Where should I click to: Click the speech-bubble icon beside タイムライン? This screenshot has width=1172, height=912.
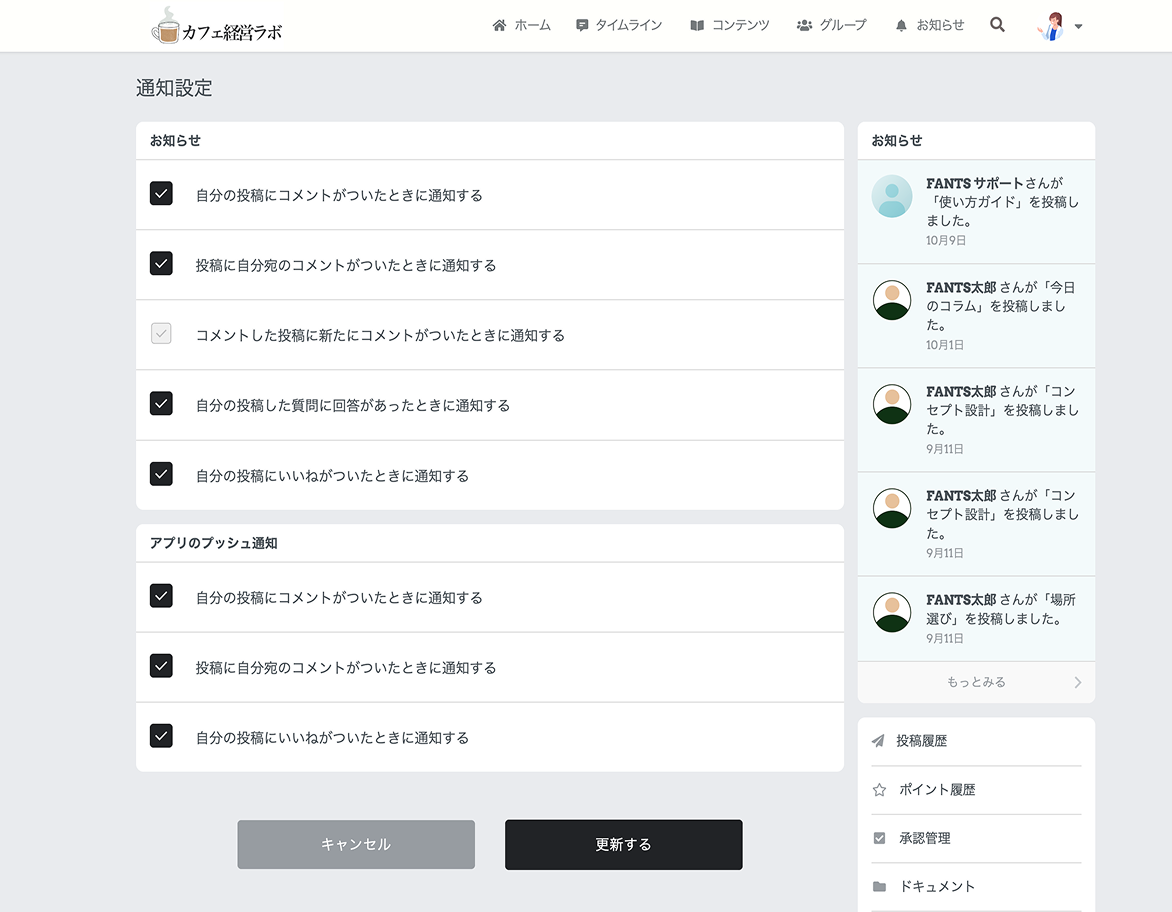[582, 25]
